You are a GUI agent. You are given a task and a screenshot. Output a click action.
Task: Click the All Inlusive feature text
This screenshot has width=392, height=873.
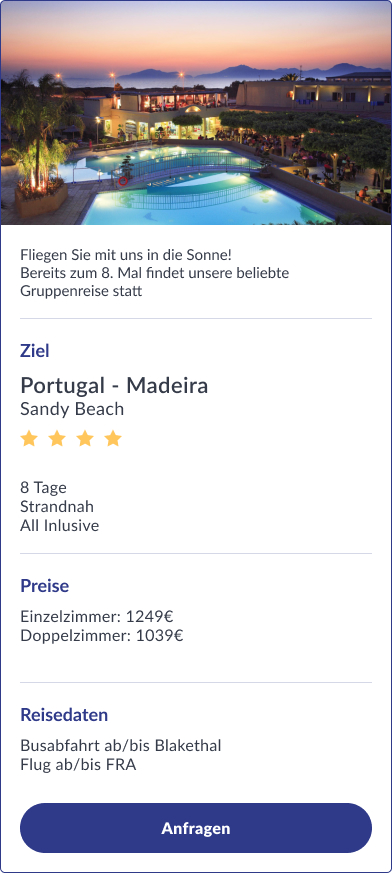(x=60, y=526)
